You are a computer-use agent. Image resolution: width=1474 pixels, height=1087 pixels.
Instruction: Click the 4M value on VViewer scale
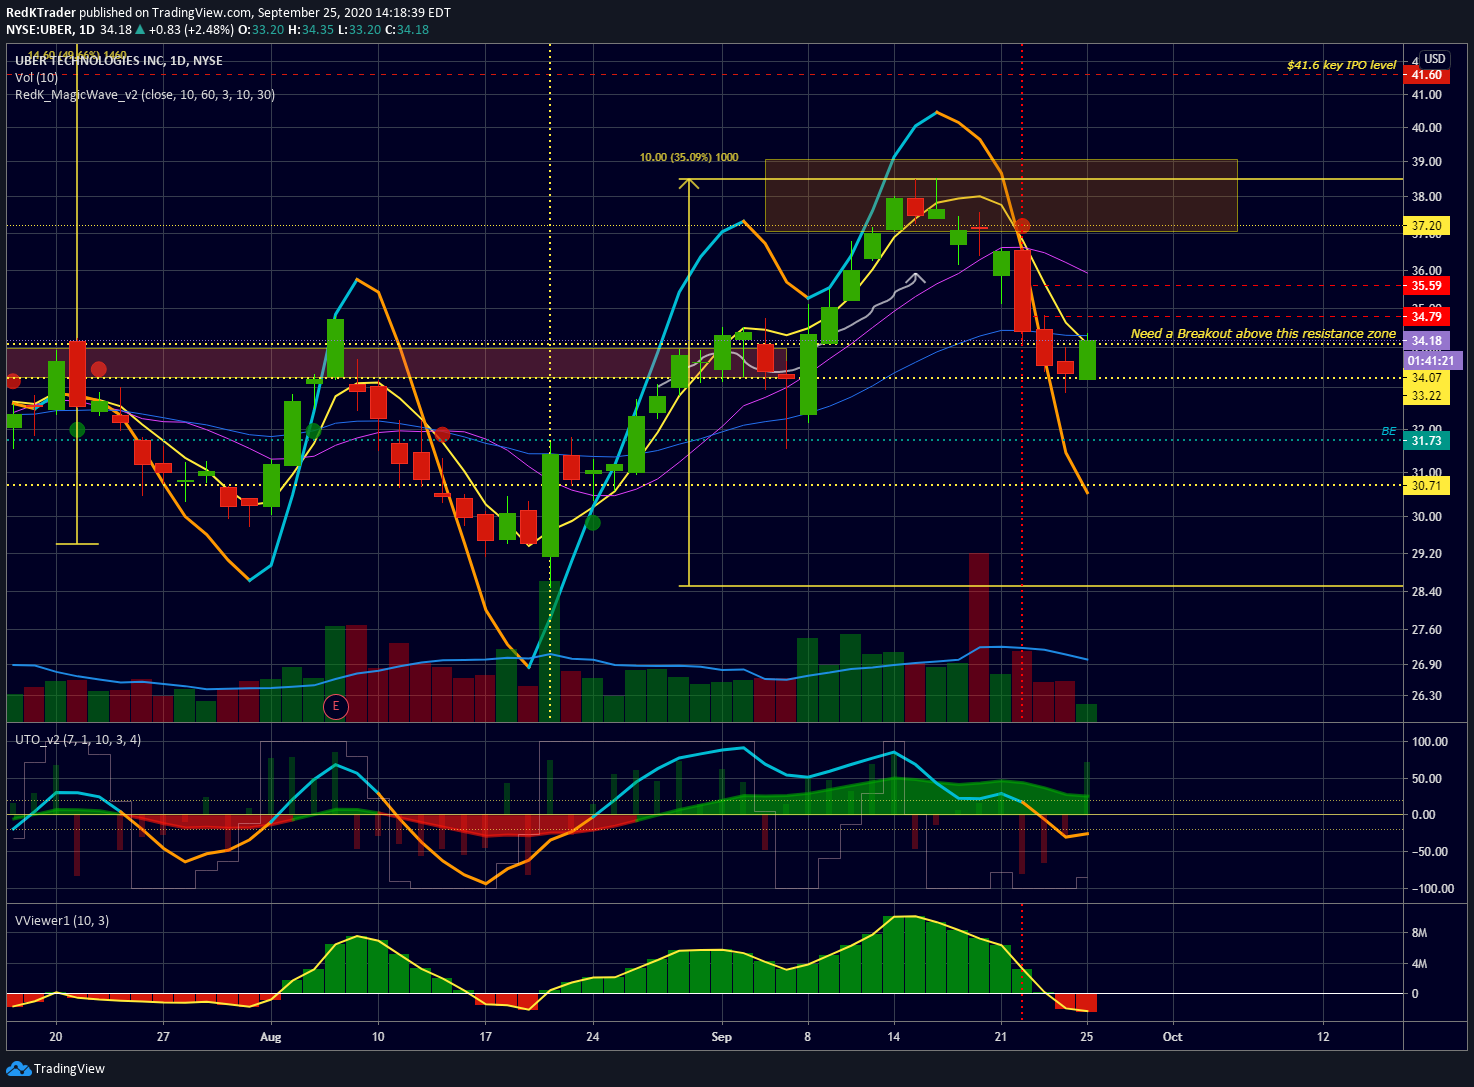1419,965
